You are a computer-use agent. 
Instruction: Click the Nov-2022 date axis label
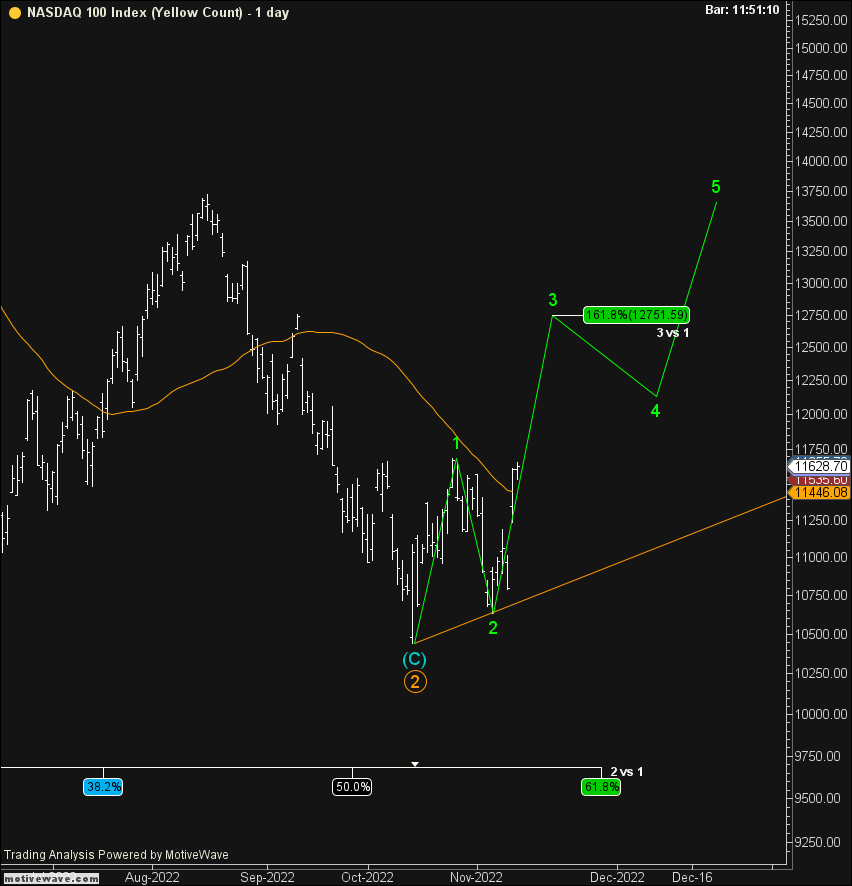tap(476, 878)
